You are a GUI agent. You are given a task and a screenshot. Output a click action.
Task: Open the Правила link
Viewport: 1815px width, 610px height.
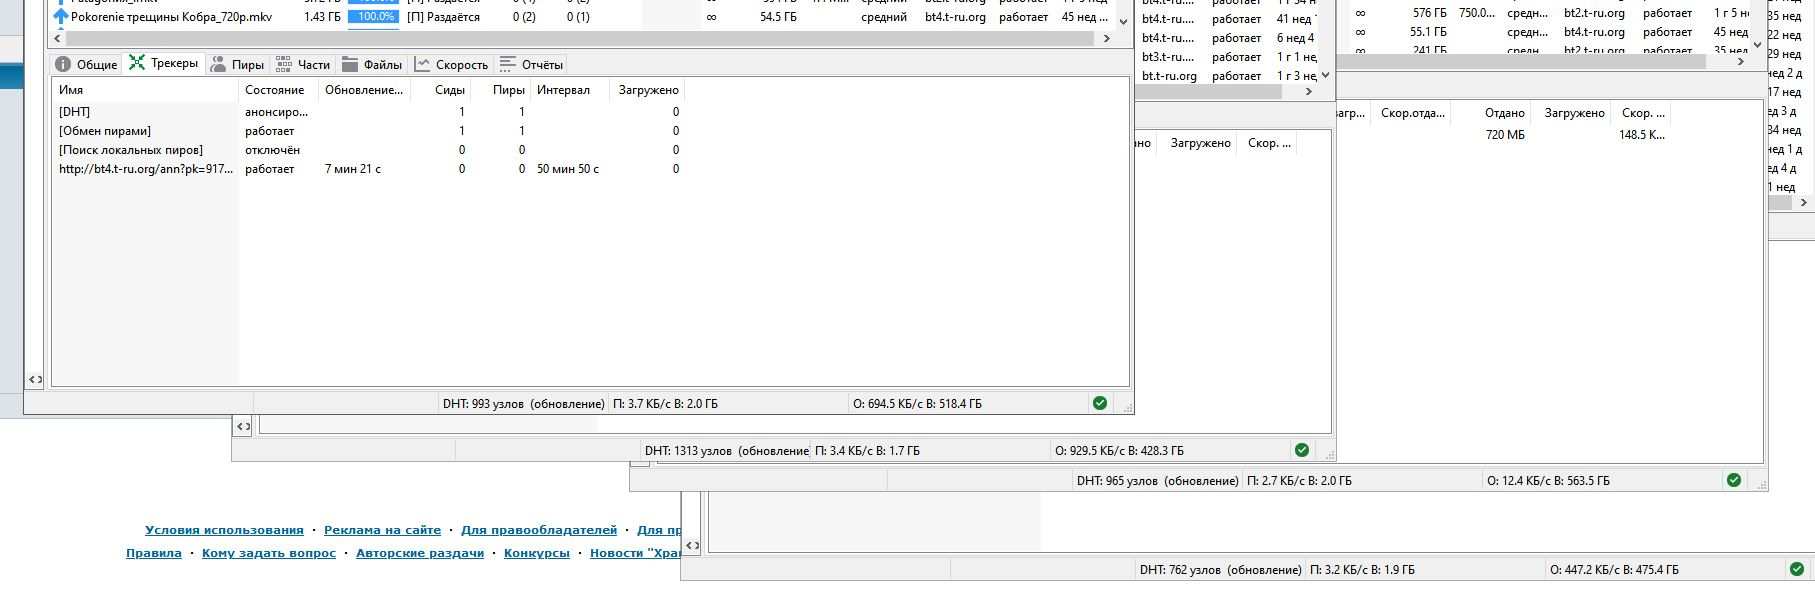[154, 553]
